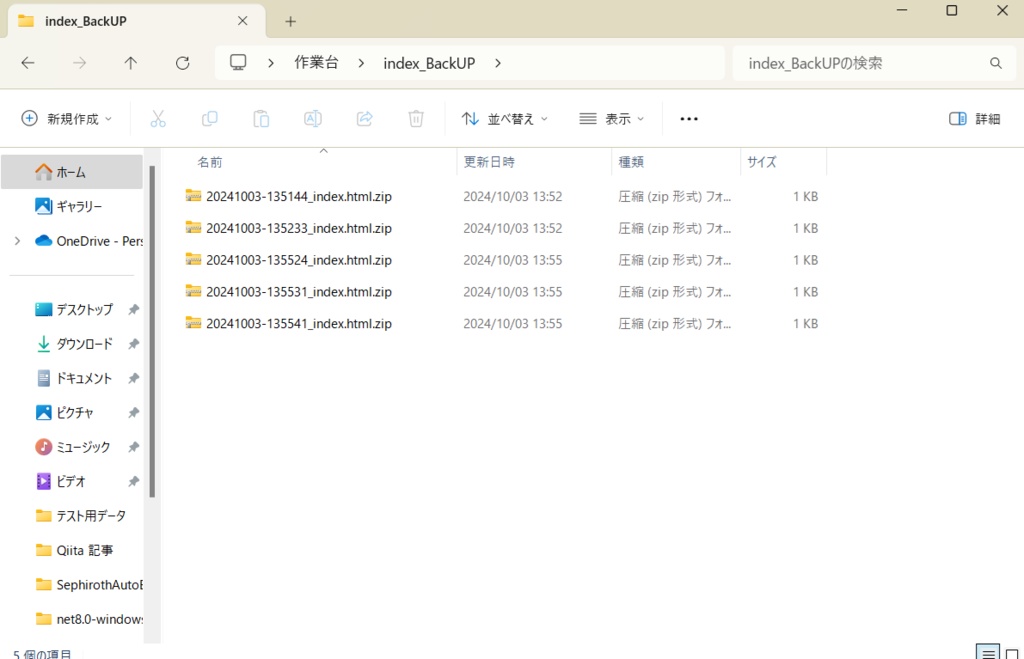1024x659 pixels.
Task: Open the 表示 view options dropdown
Action: click(612, 118)
